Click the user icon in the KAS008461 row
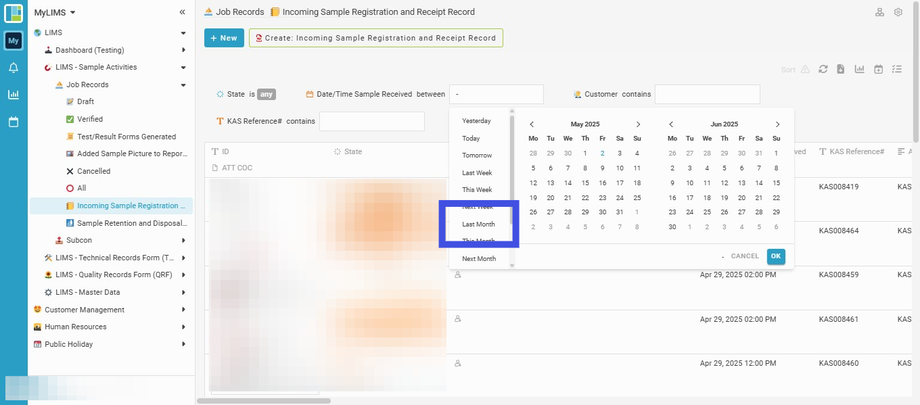 pos(458,319)
